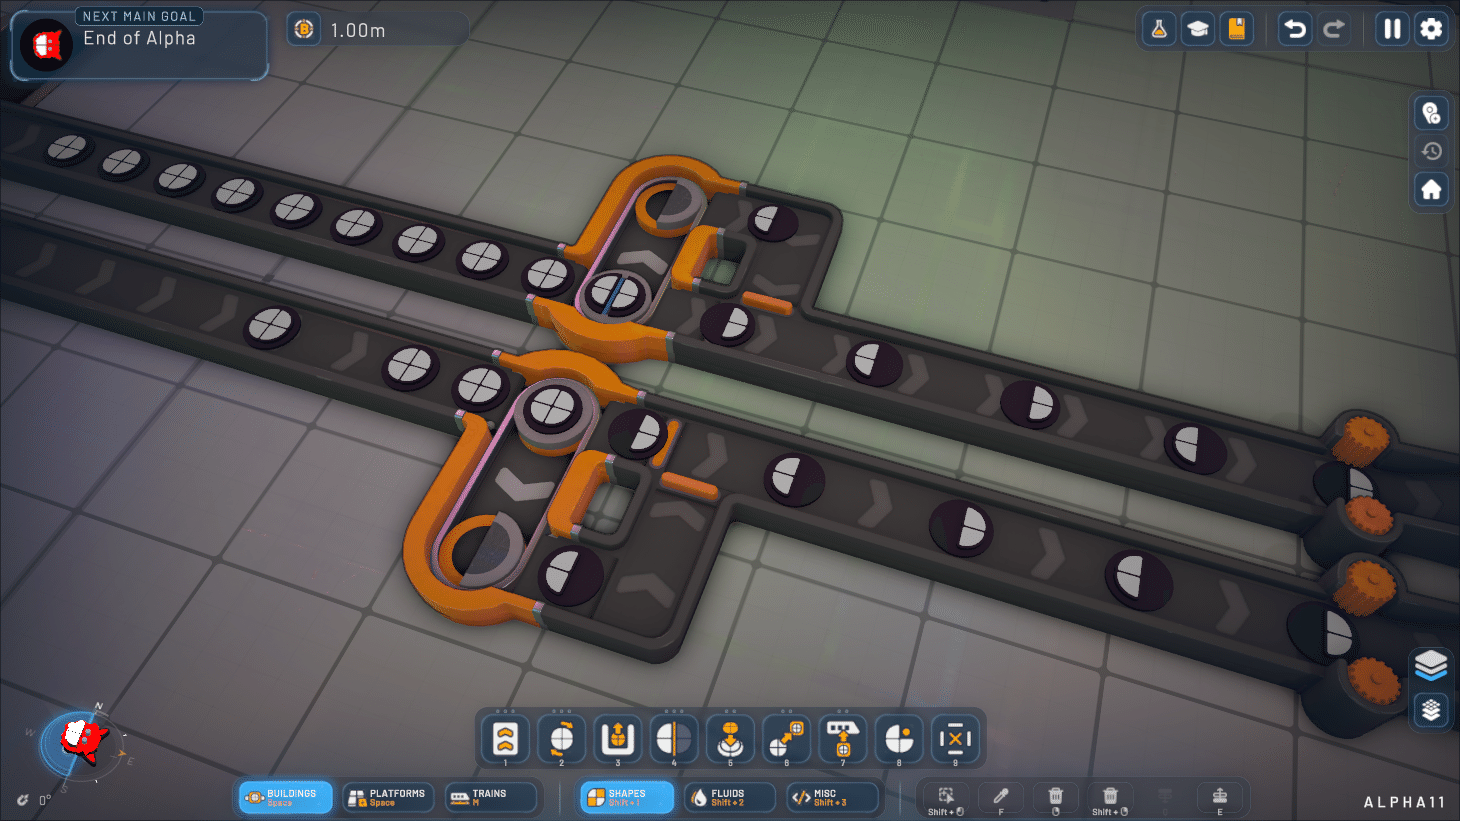Select the conveyor belt building in slot 1
1460x821 pixels.
[x=505, y=740]
